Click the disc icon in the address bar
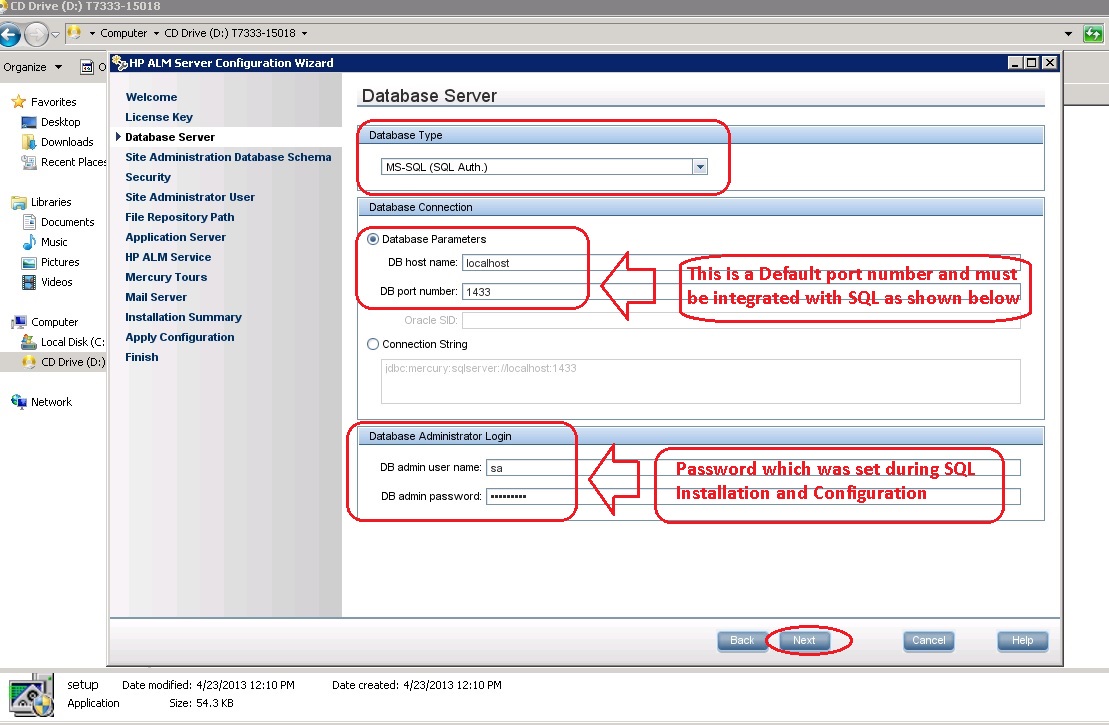The height and width of the screenshot is (725, 1109). (x=74, y=33)
